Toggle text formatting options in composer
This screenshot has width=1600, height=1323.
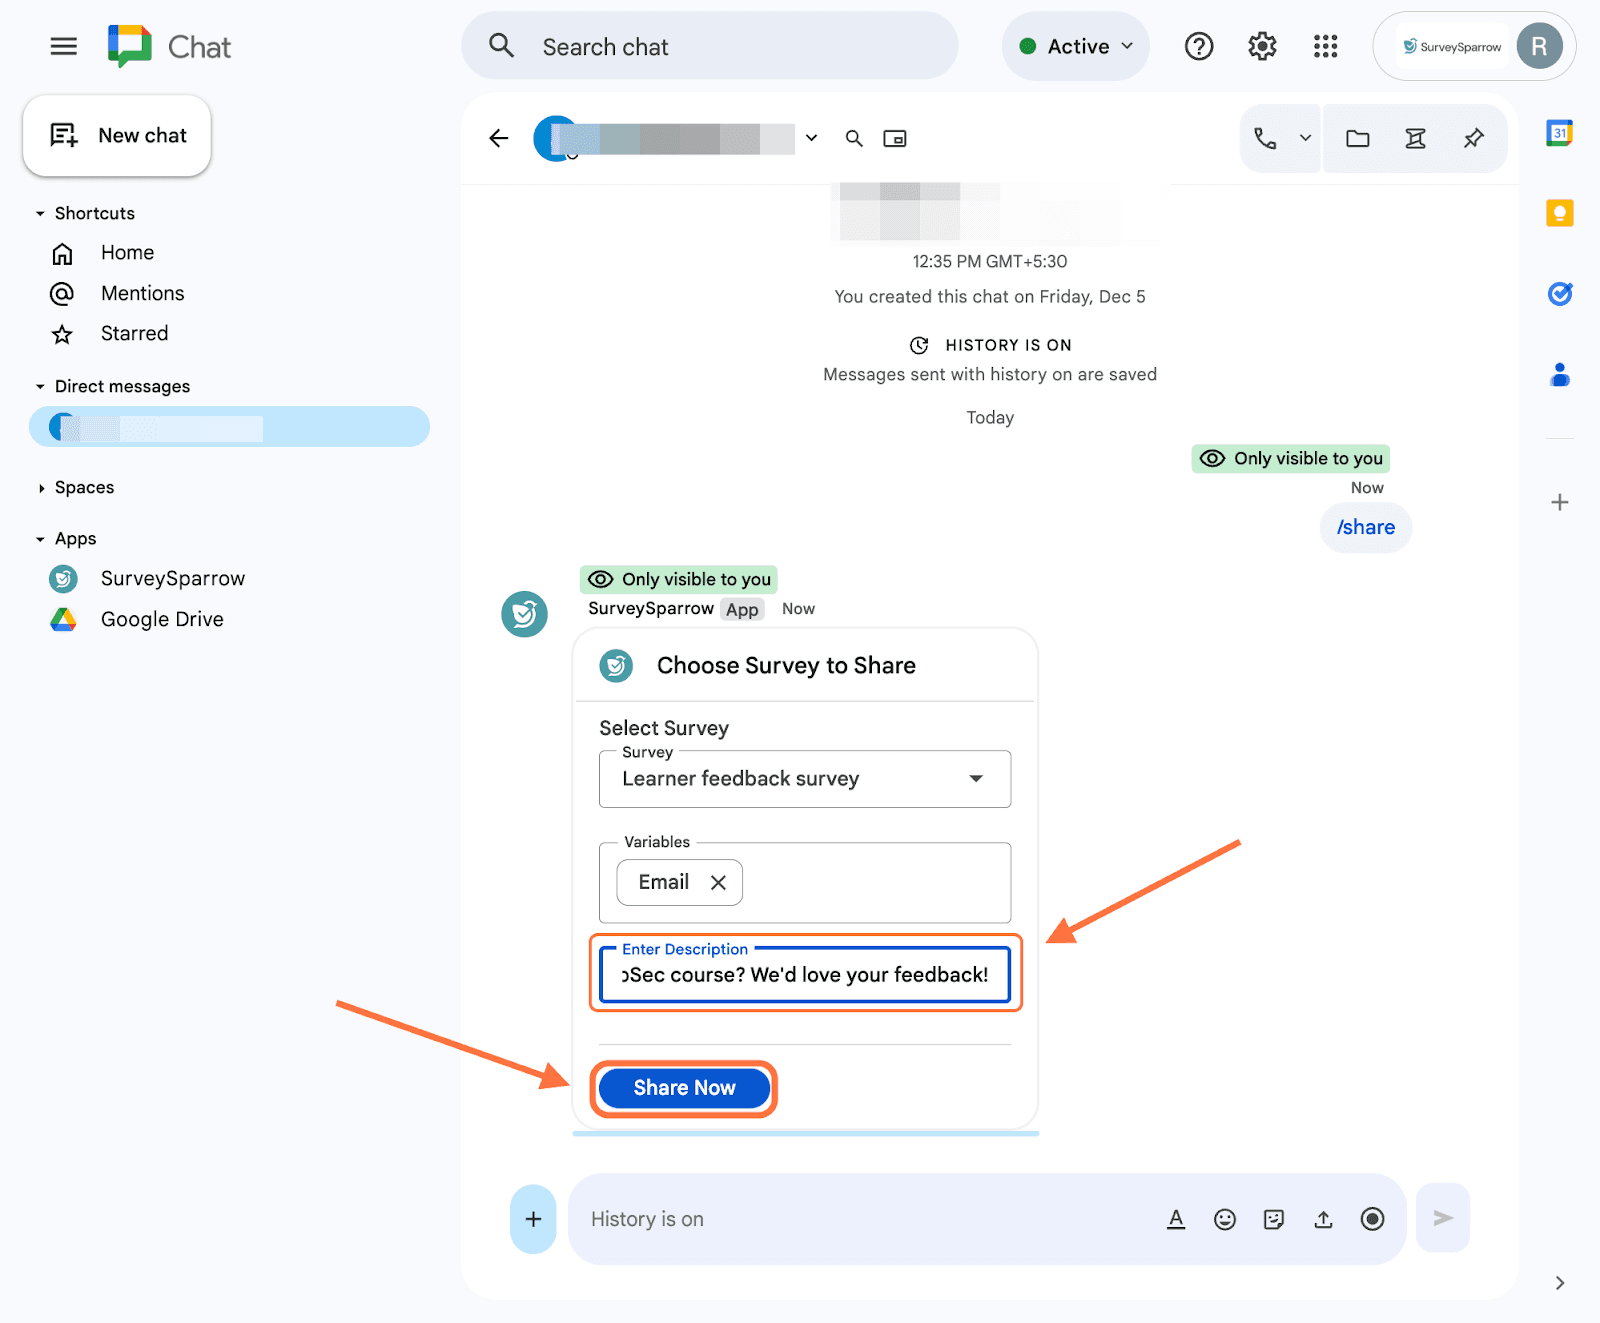[x=1176, y=1219]
